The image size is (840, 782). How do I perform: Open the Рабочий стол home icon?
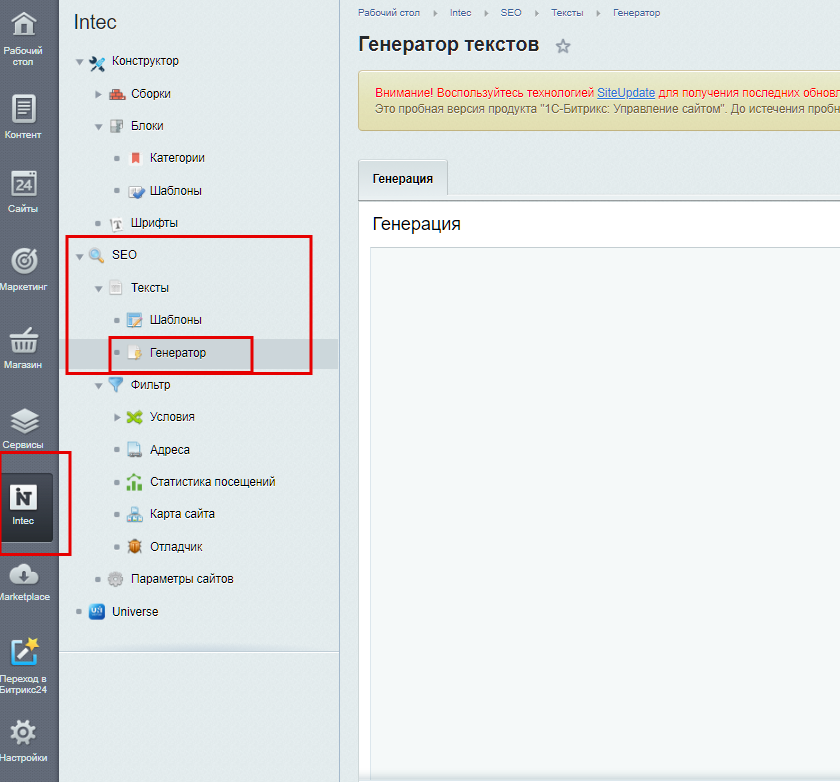(24, 24)
